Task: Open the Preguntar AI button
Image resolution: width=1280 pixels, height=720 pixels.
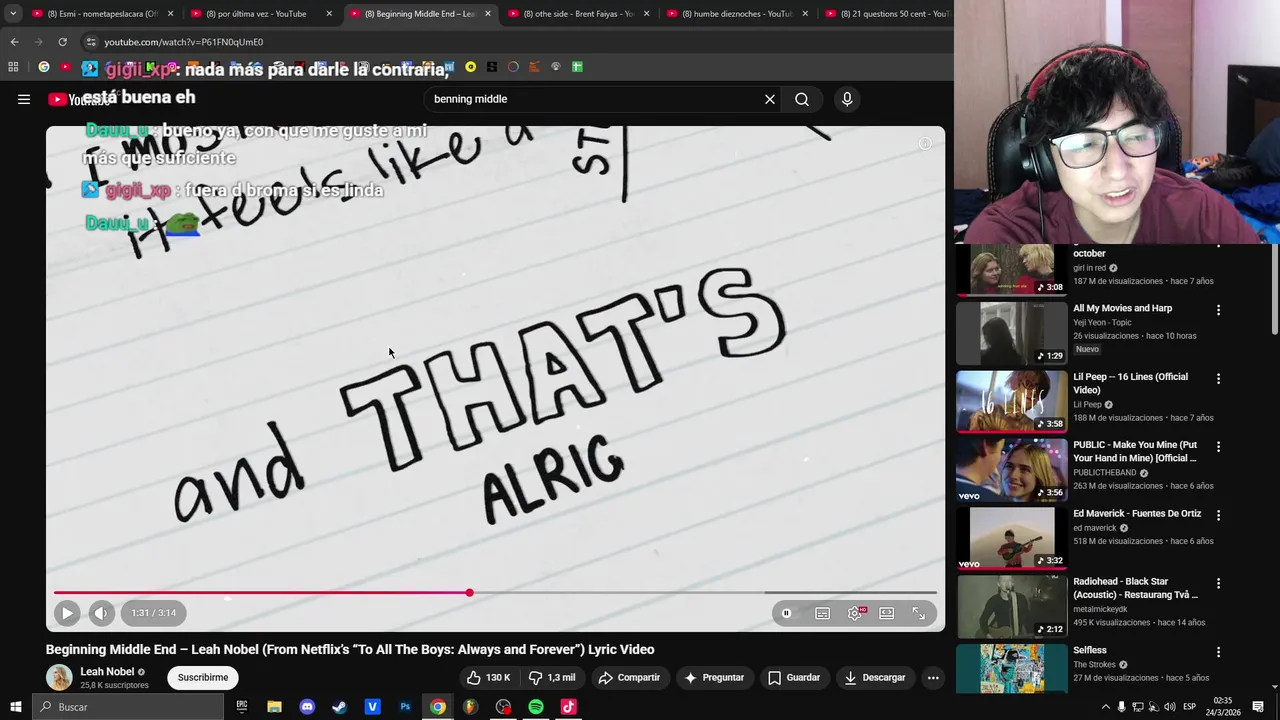Action: click(x=713, y=678)
